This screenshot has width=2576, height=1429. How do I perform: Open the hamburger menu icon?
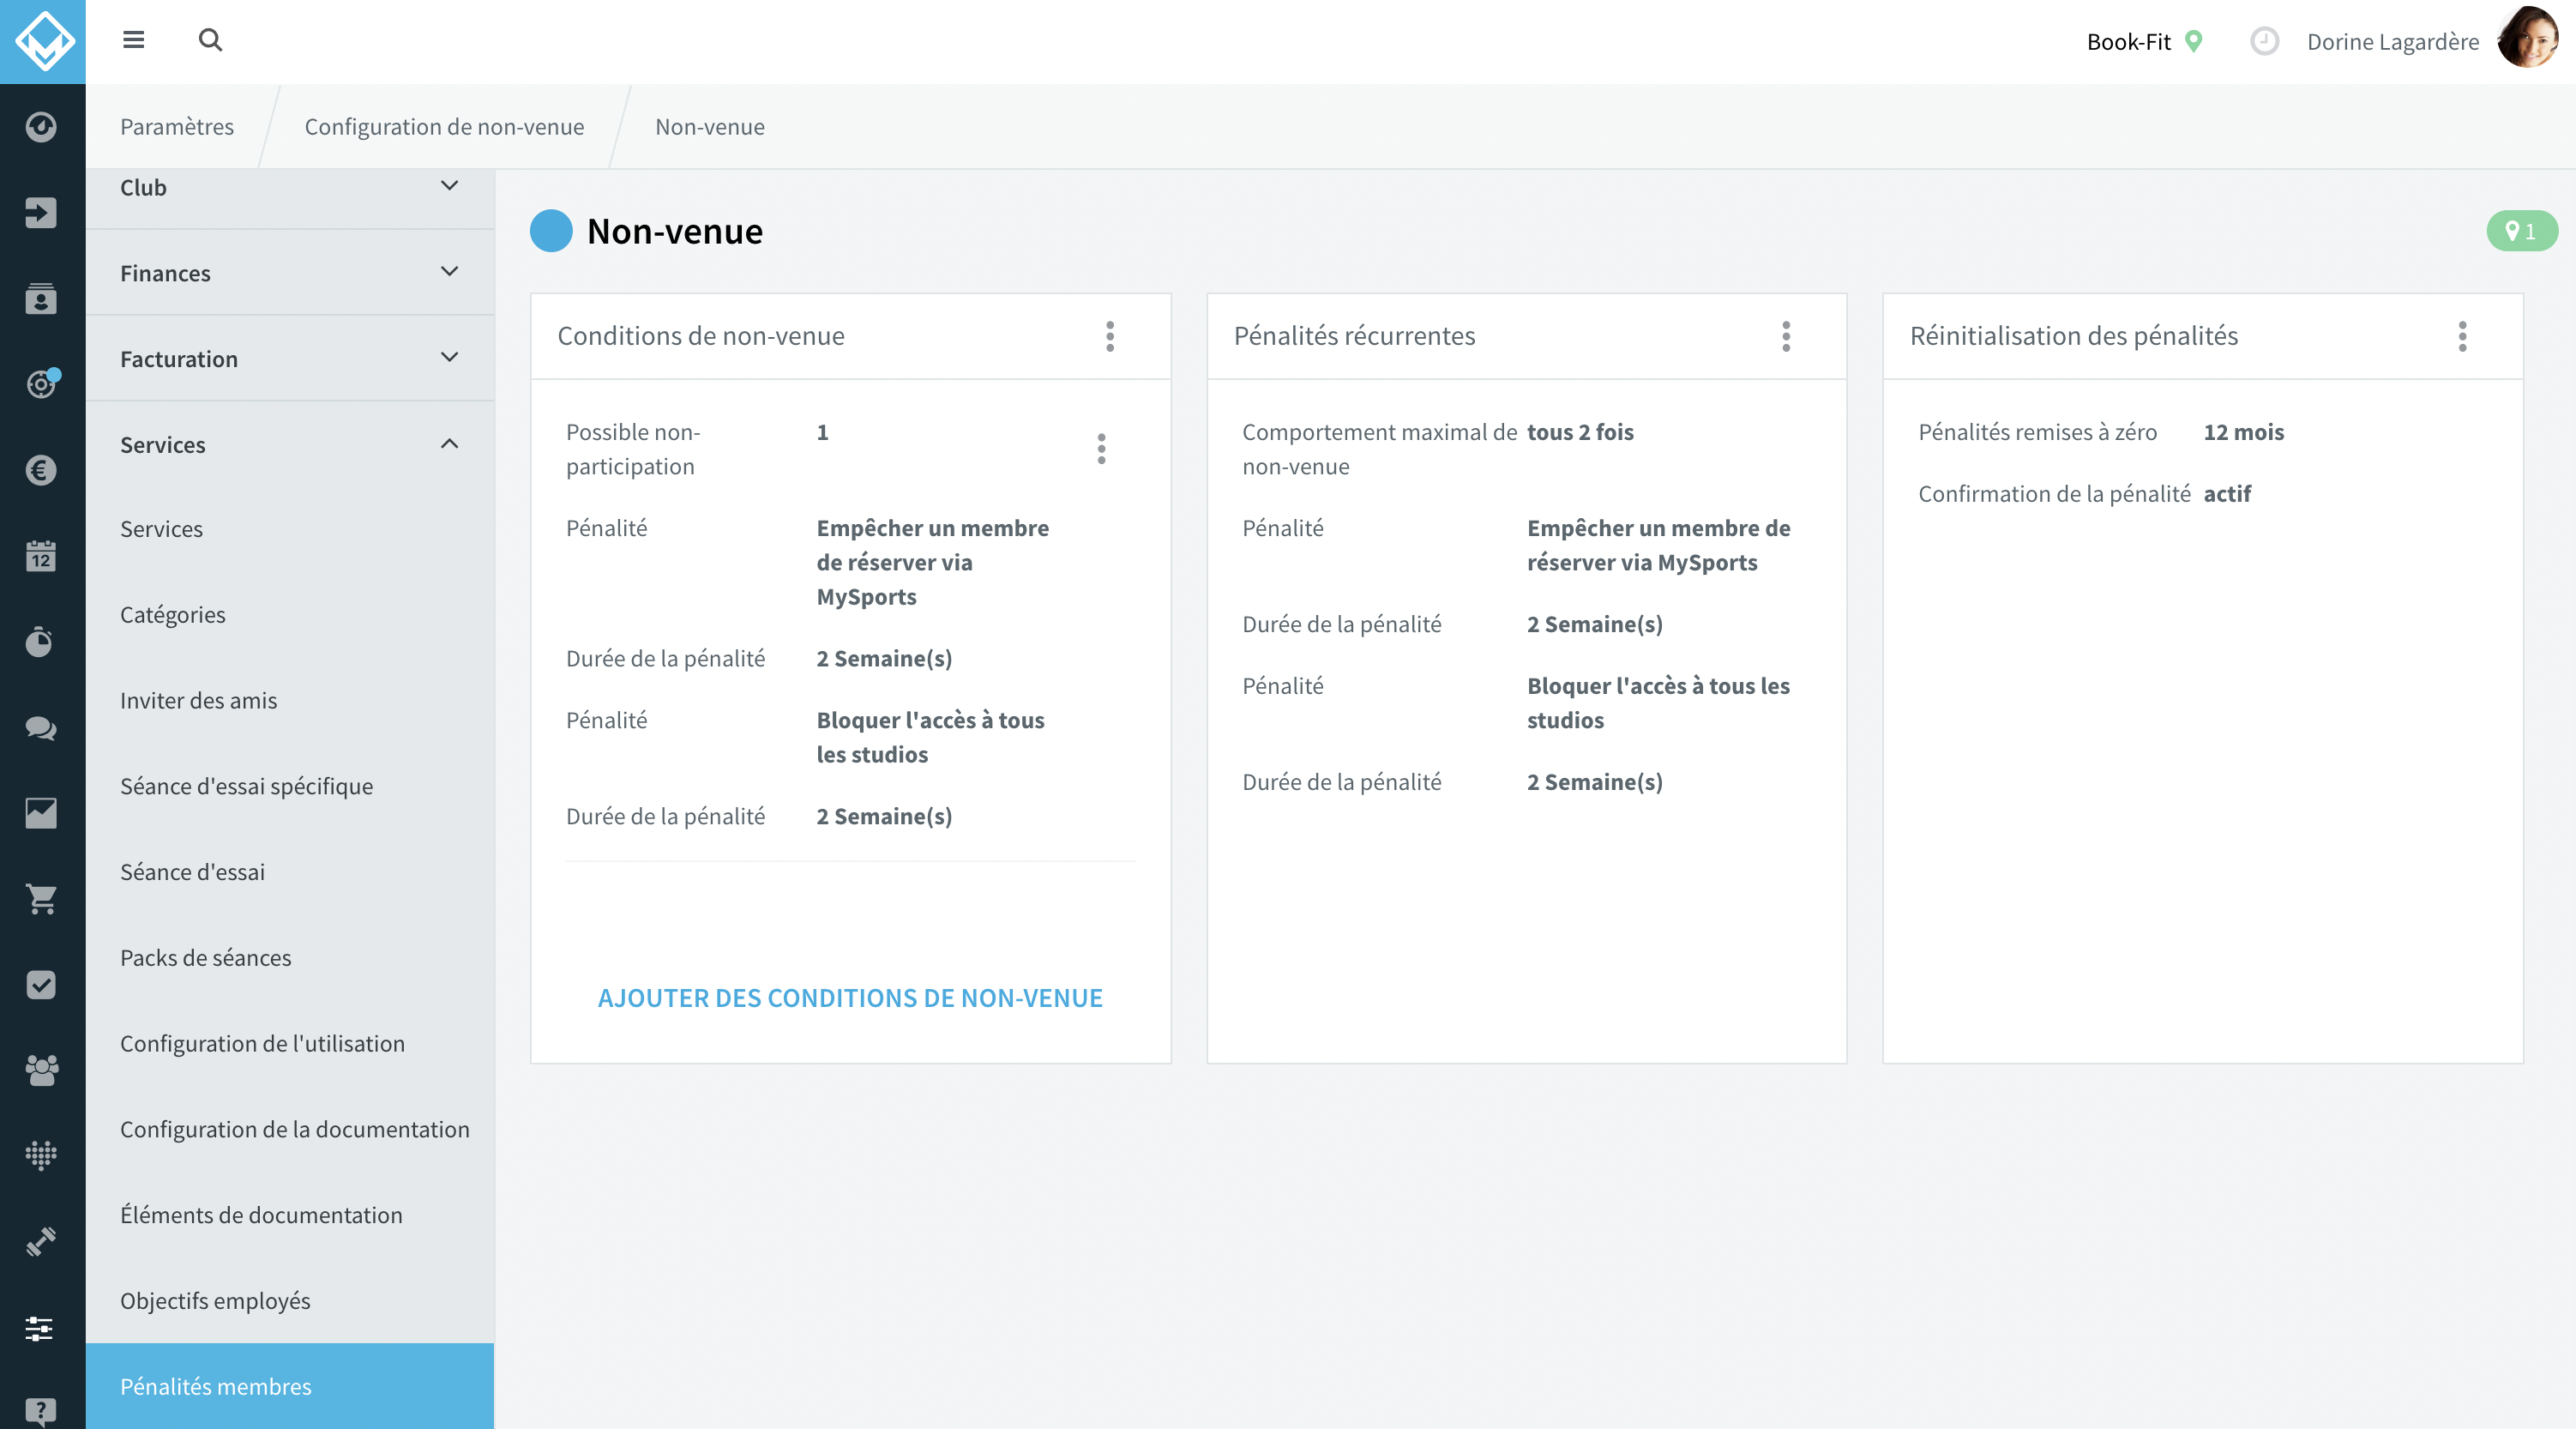(133, 40)
